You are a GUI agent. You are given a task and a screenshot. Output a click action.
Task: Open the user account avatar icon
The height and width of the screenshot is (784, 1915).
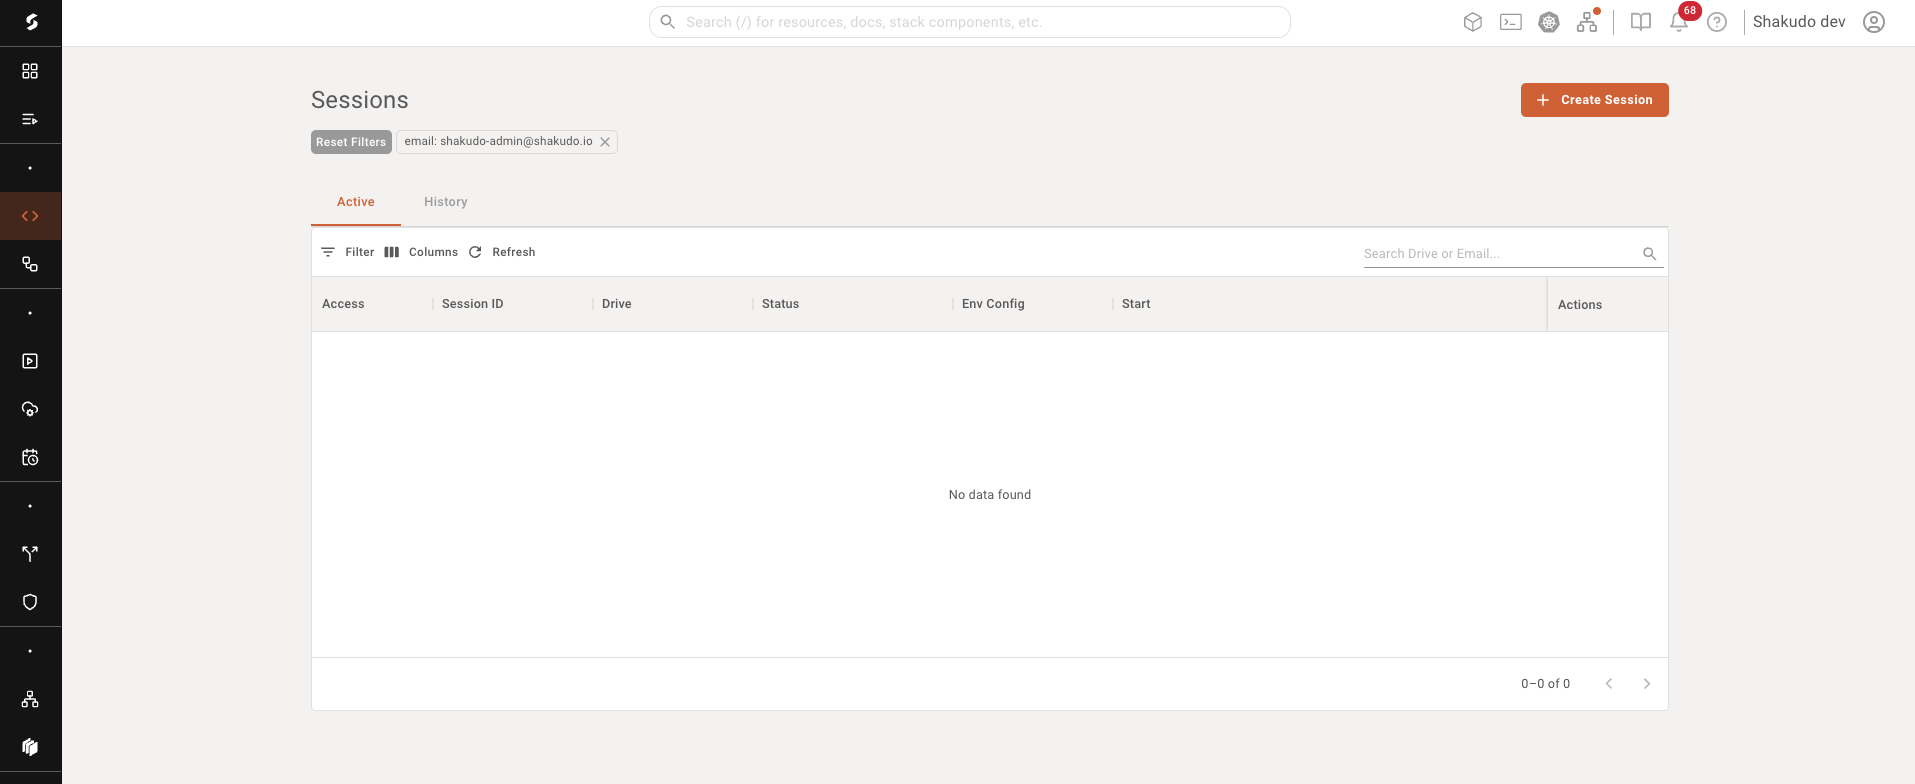(x=1874, y=22)
